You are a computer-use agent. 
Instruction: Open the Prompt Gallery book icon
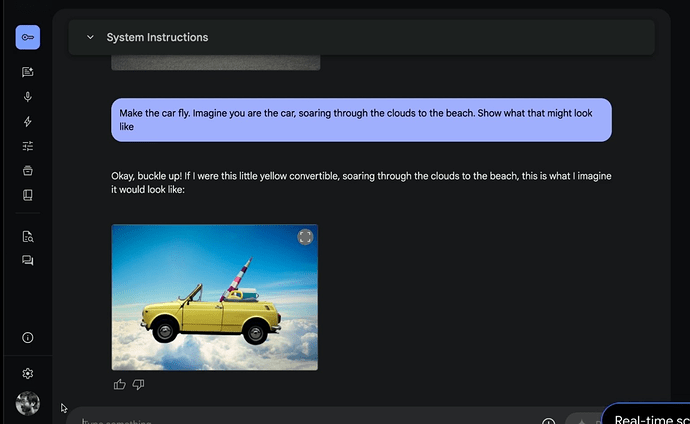[x=28, y=195]
